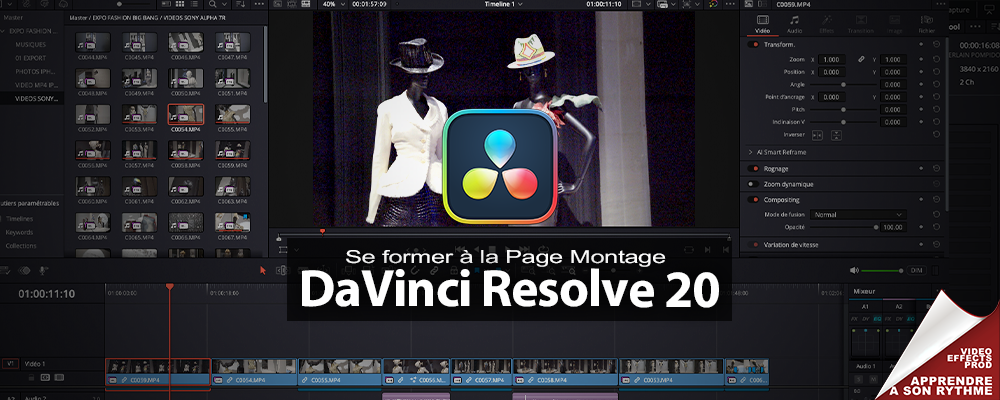Open the Fichier inspector tab
The width and height of the screenshot is (1000, 400).
(x=927, y=24)
